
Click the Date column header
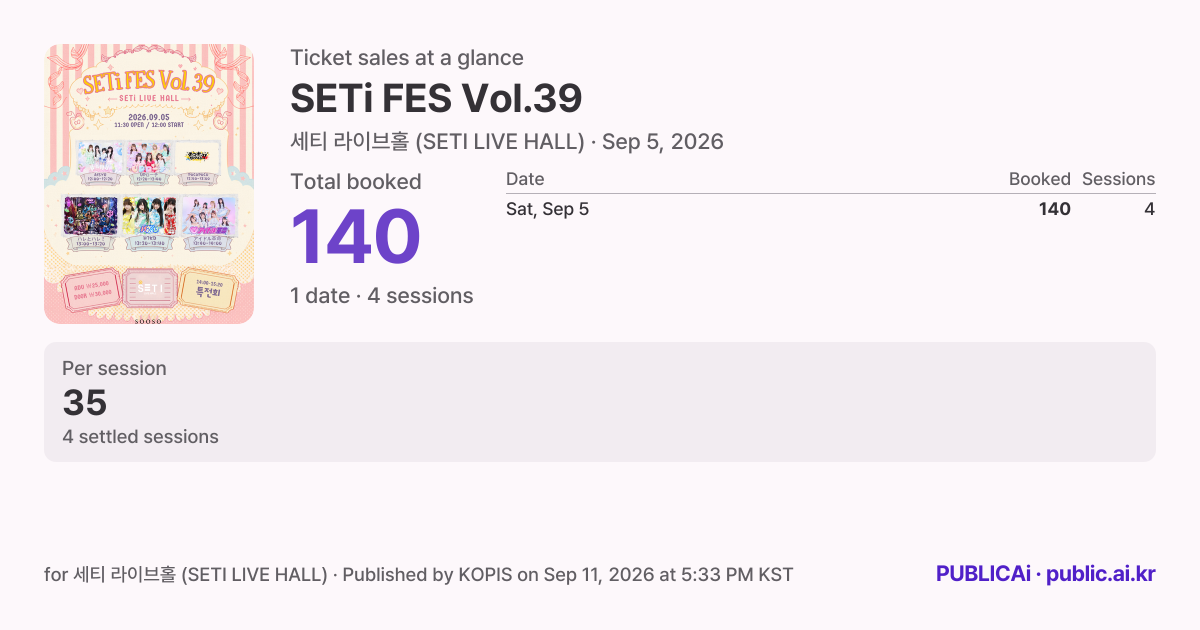click(525, 179)
